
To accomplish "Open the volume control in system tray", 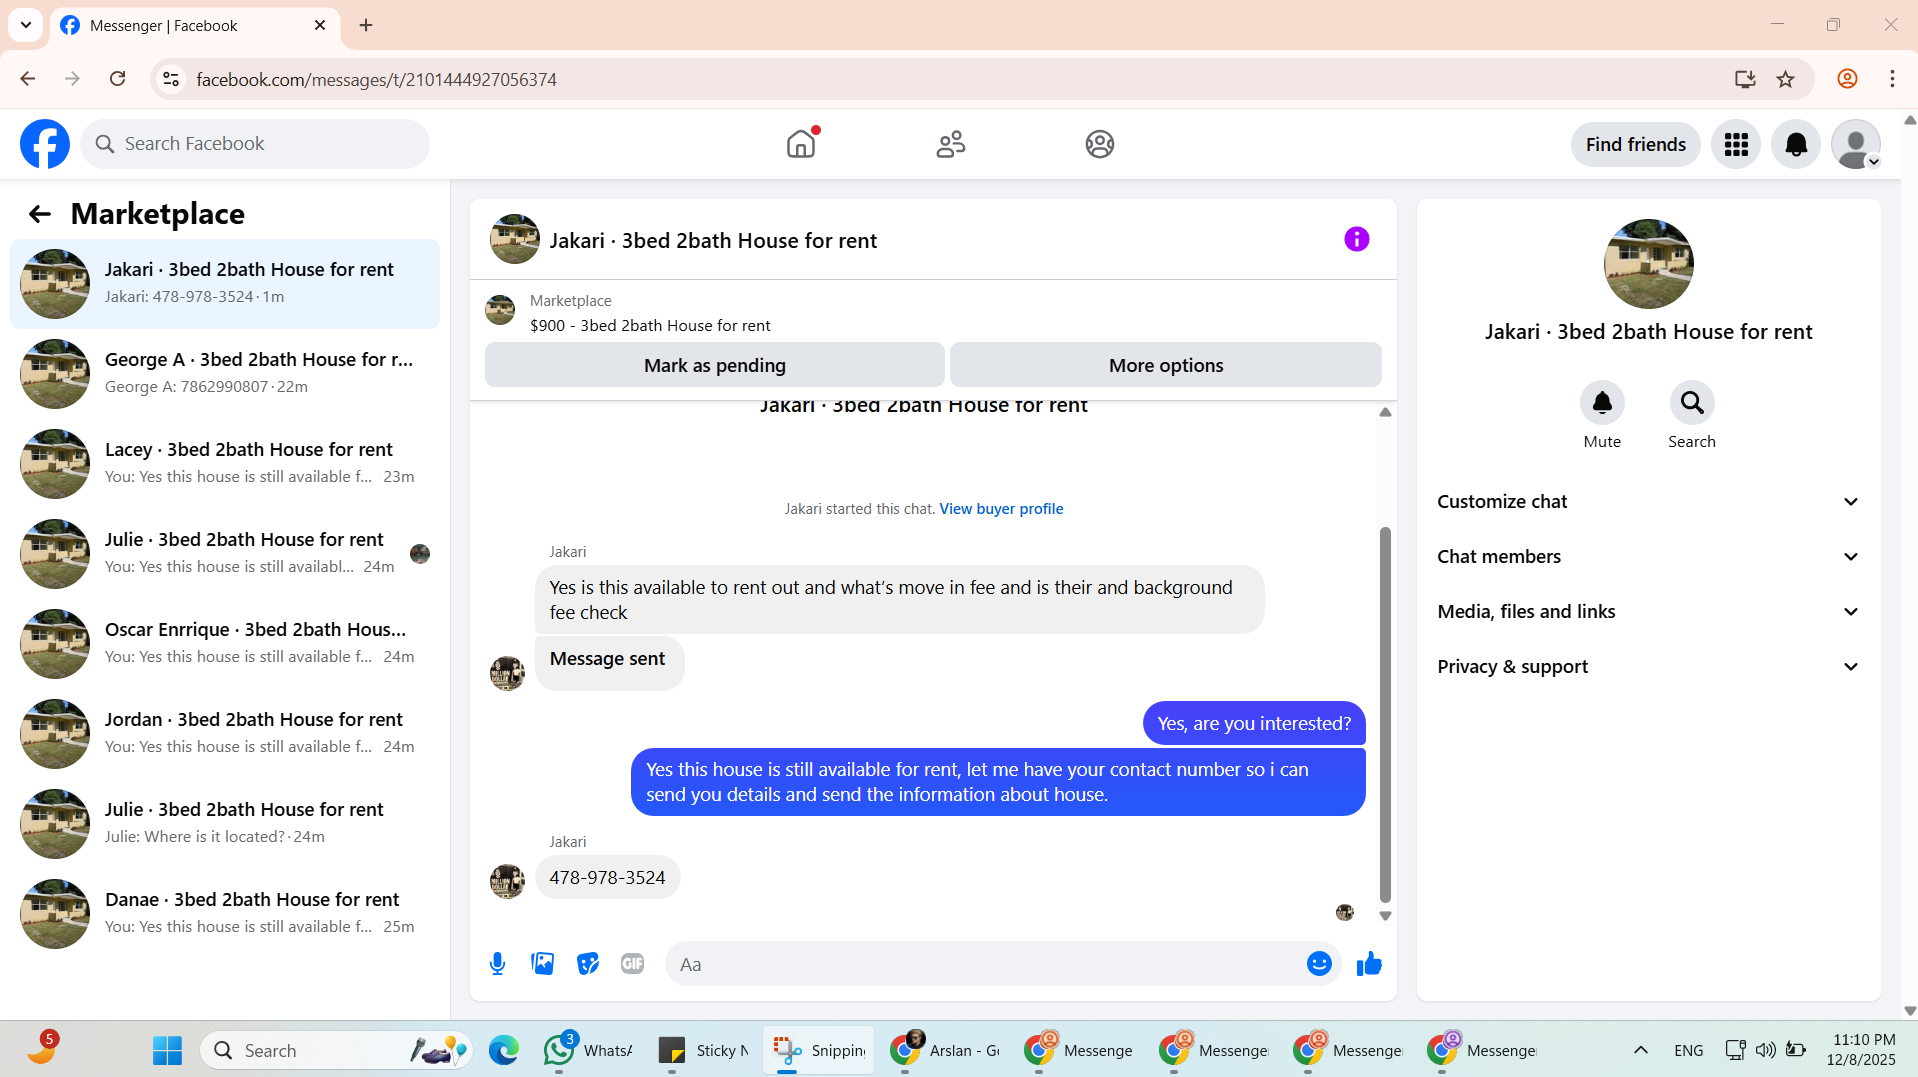I will click(1766, 1050).
